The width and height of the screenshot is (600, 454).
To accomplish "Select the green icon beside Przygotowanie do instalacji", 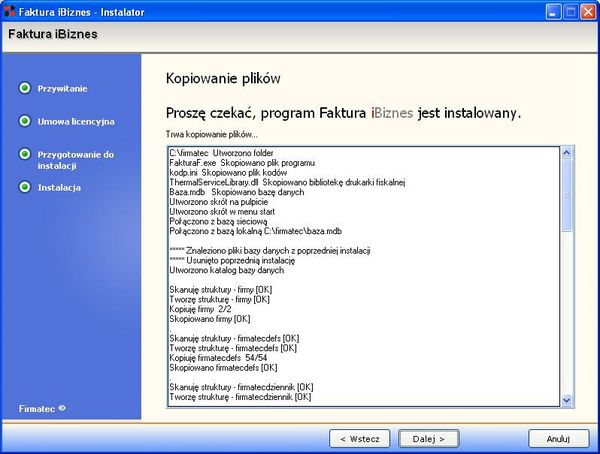I will (25, 154).
